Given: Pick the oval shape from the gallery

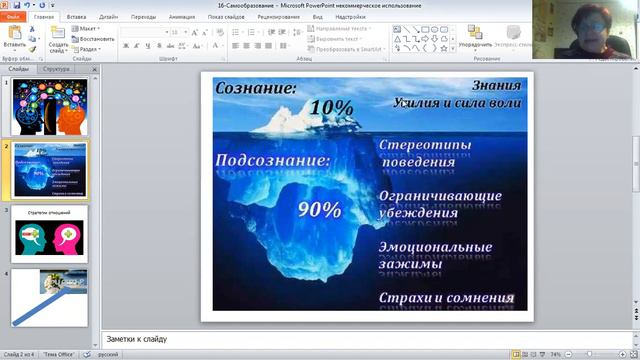Looking at the screenshot, I should click(435, 29).
